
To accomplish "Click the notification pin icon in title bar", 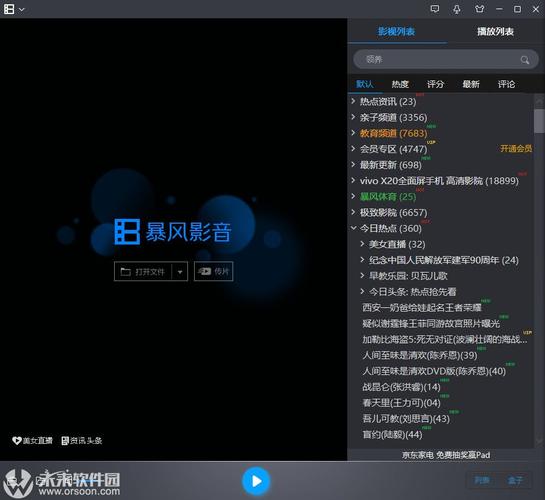I will 457,9.
